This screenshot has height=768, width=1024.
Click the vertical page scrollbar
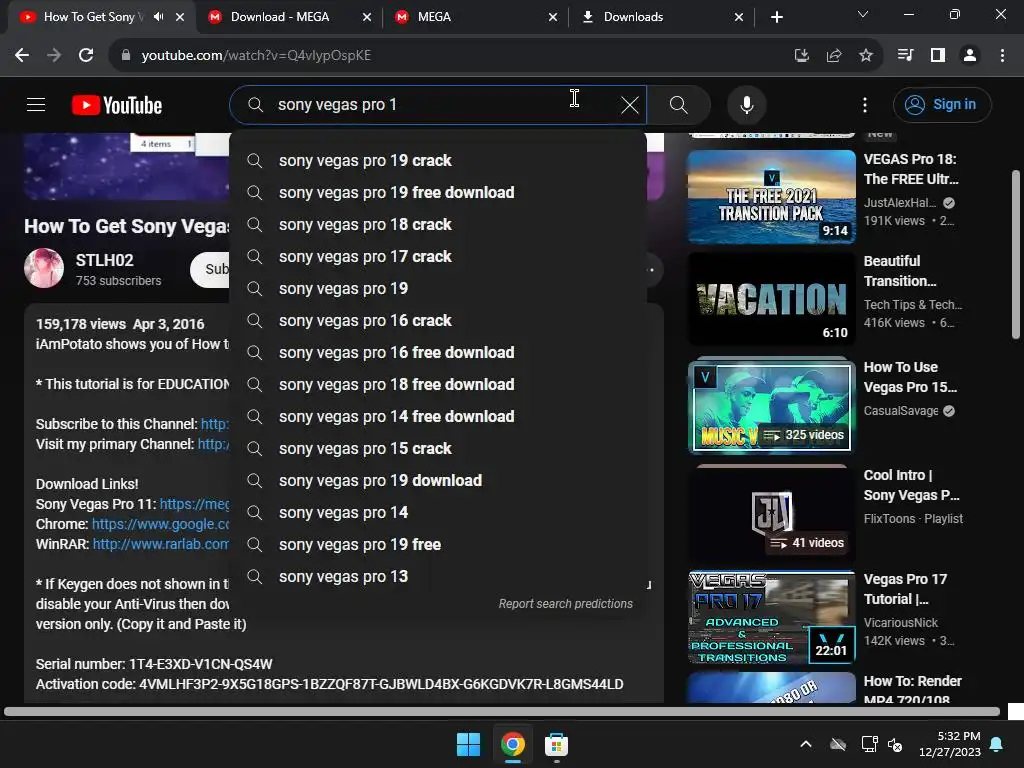point(1016,255)
